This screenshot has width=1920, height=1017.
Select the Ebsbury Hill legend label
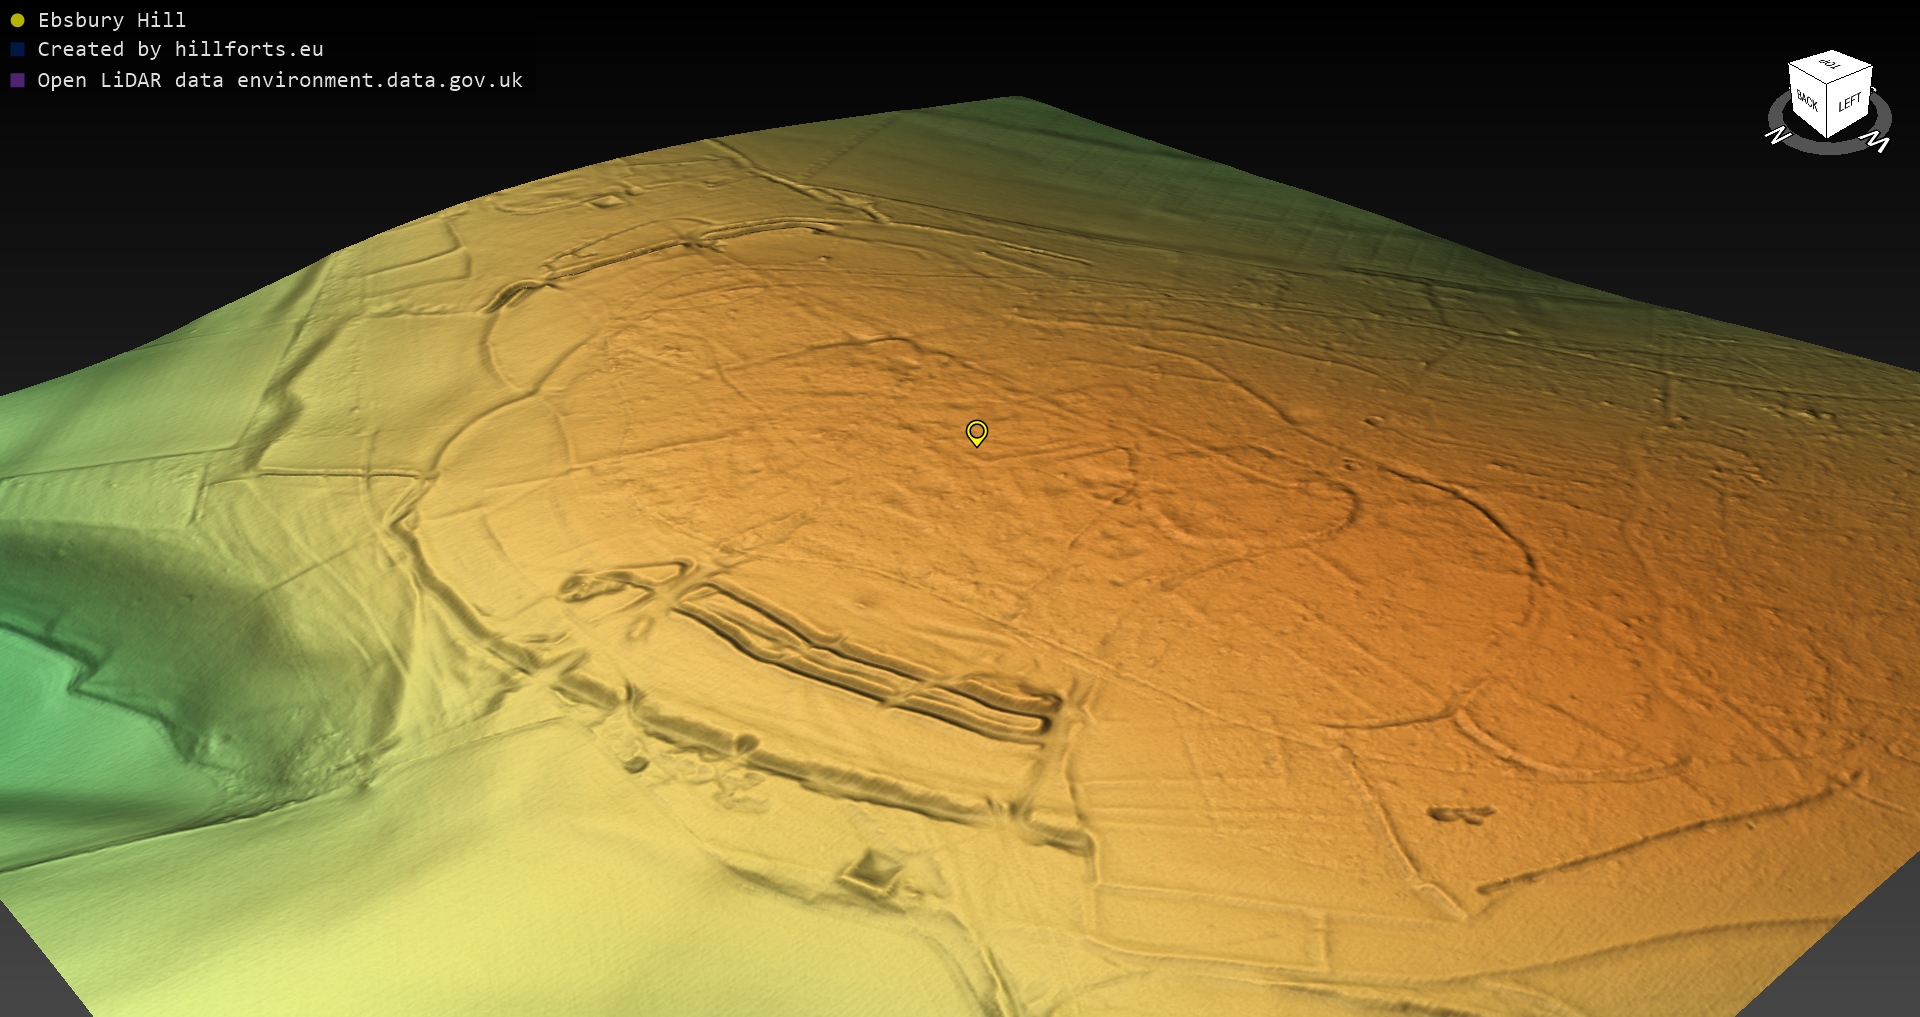pyautogui.click(x=111, y=20)
